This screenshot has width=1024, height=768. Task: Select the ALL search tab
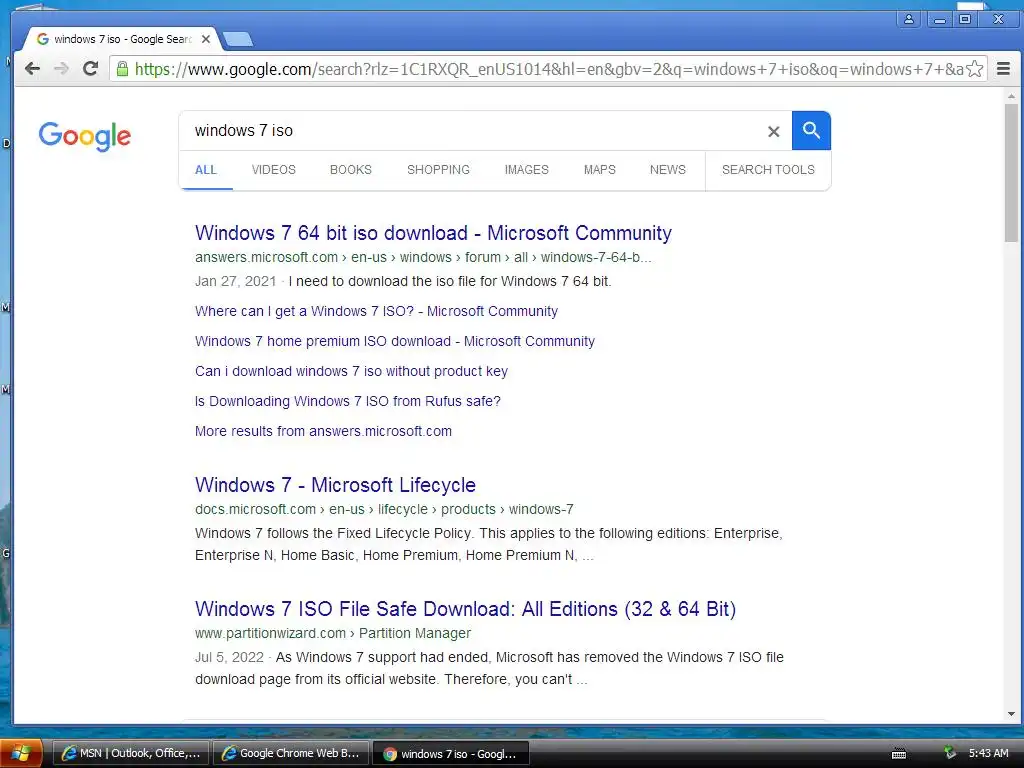click(x=206, y=170)
